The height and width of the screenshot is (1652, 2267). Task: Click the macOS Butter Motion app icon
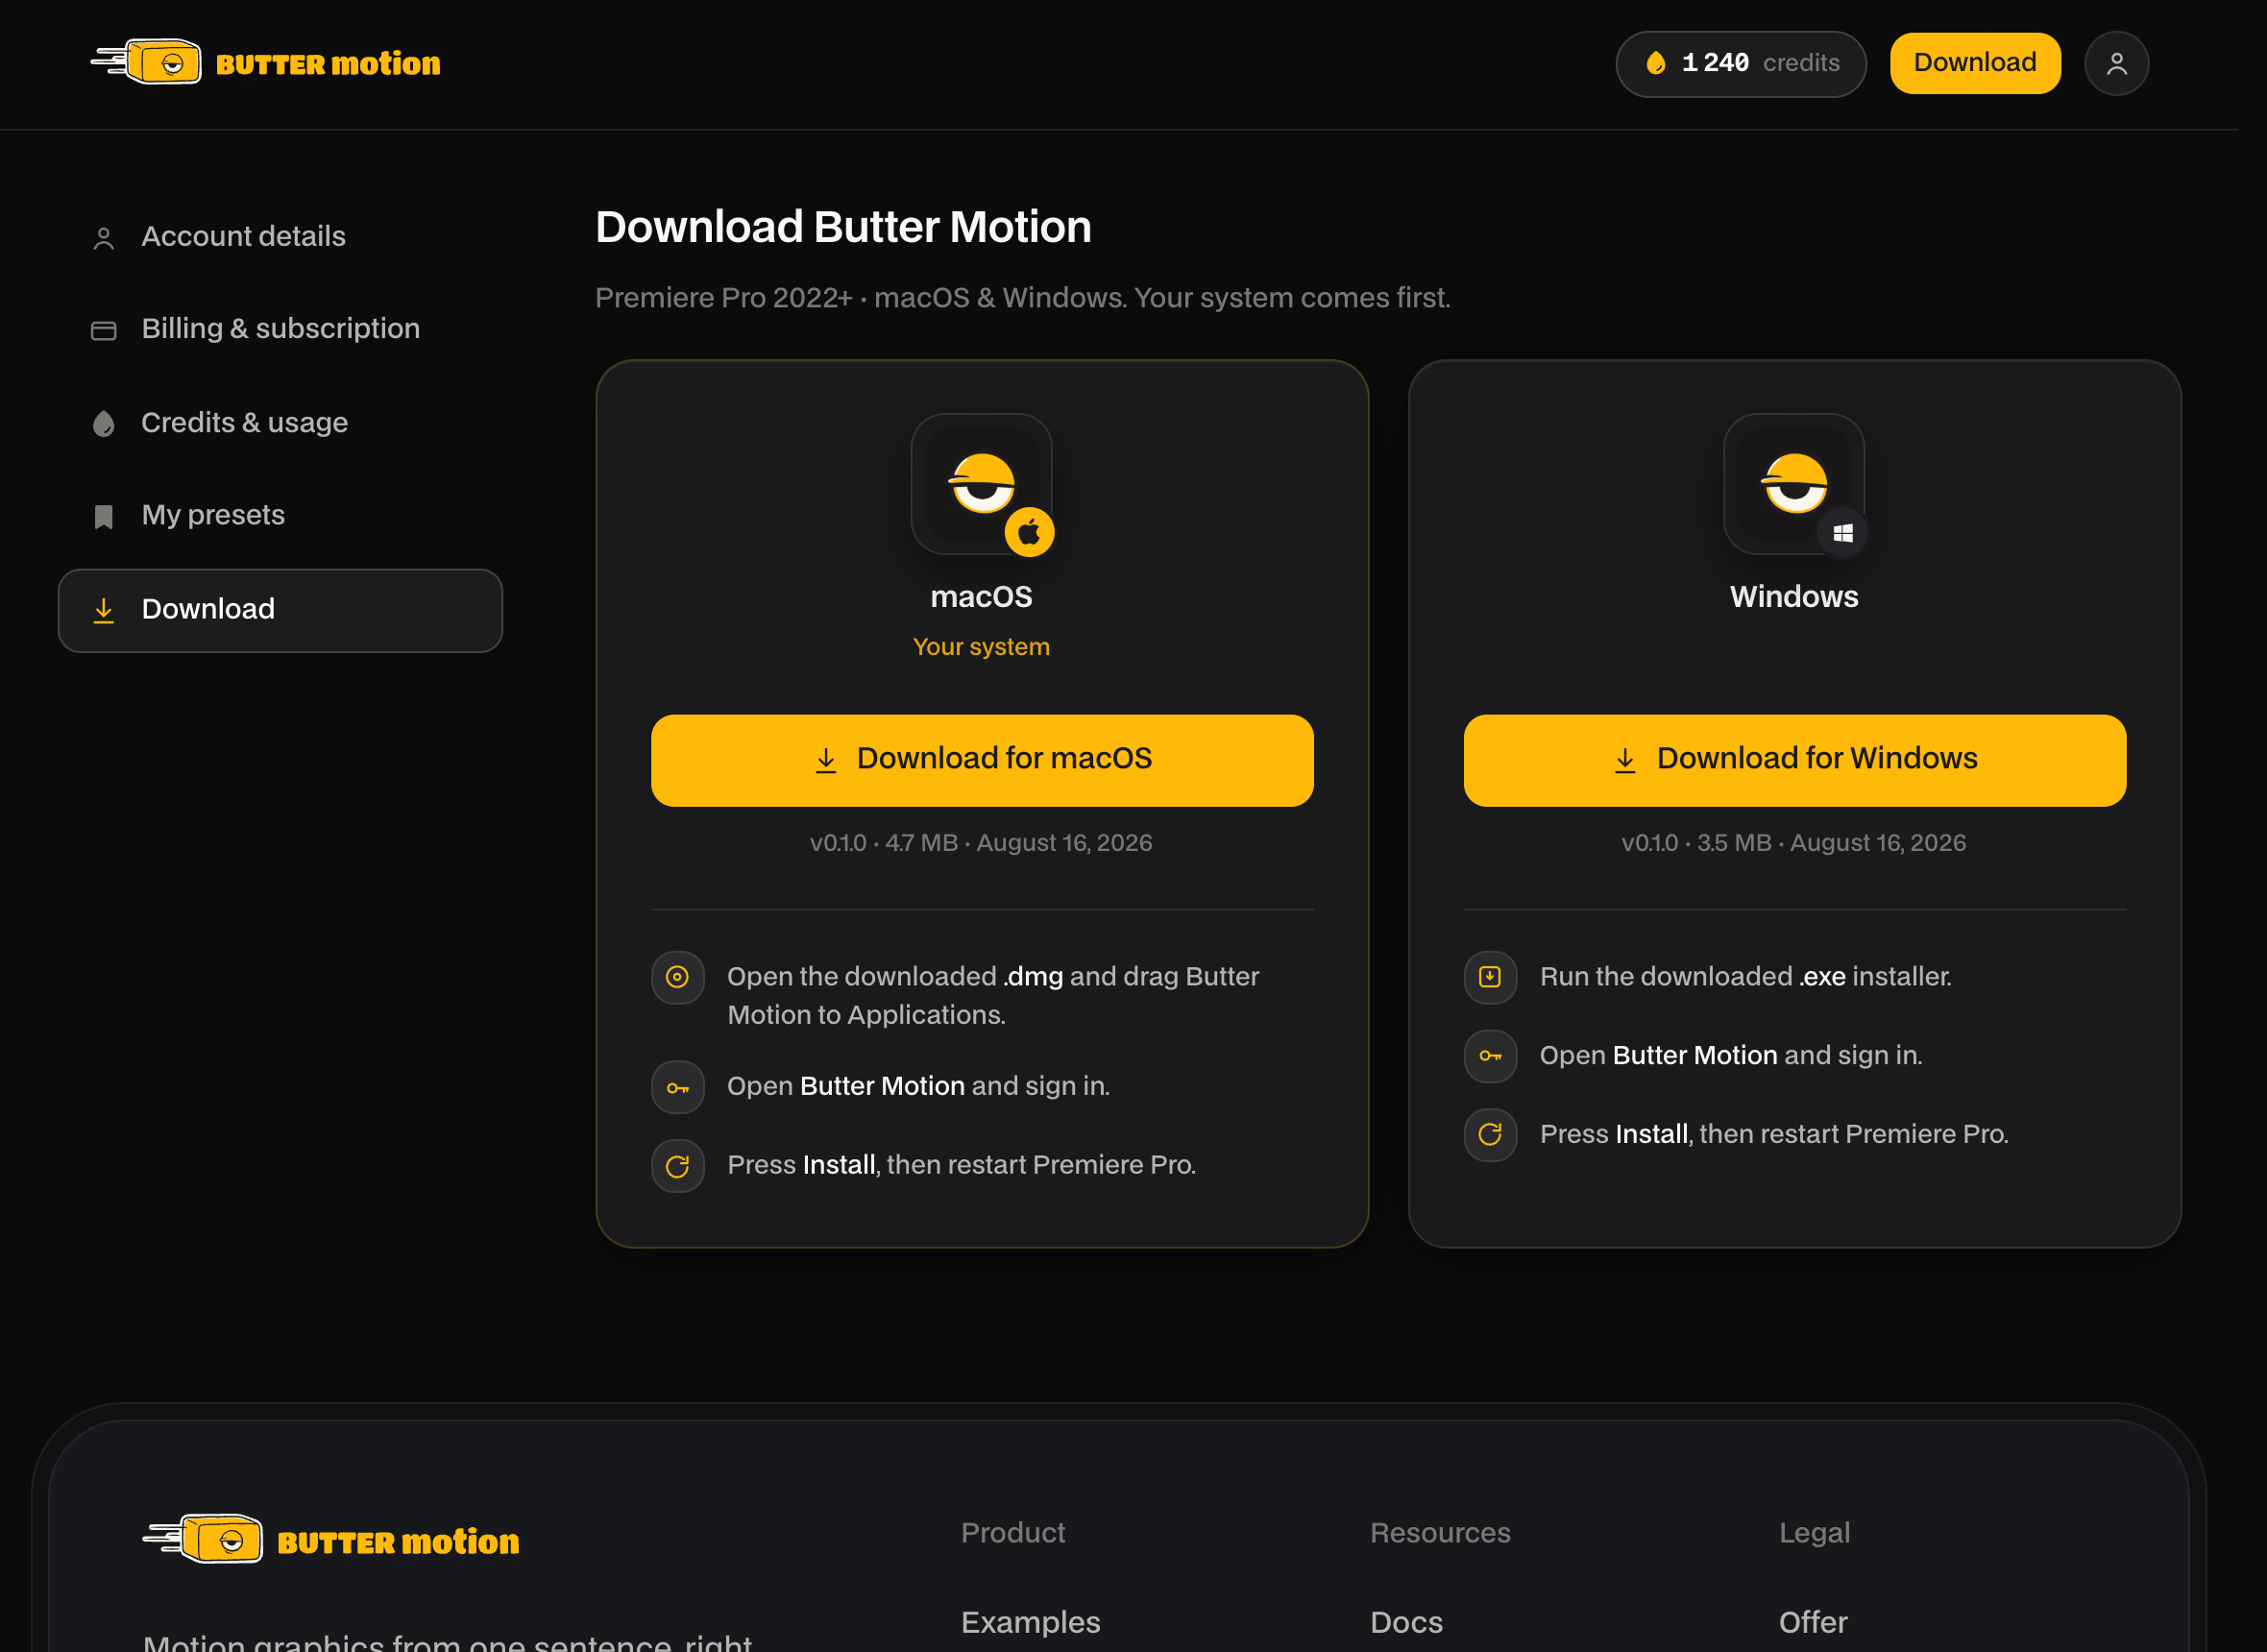click(x=981, y=484)
